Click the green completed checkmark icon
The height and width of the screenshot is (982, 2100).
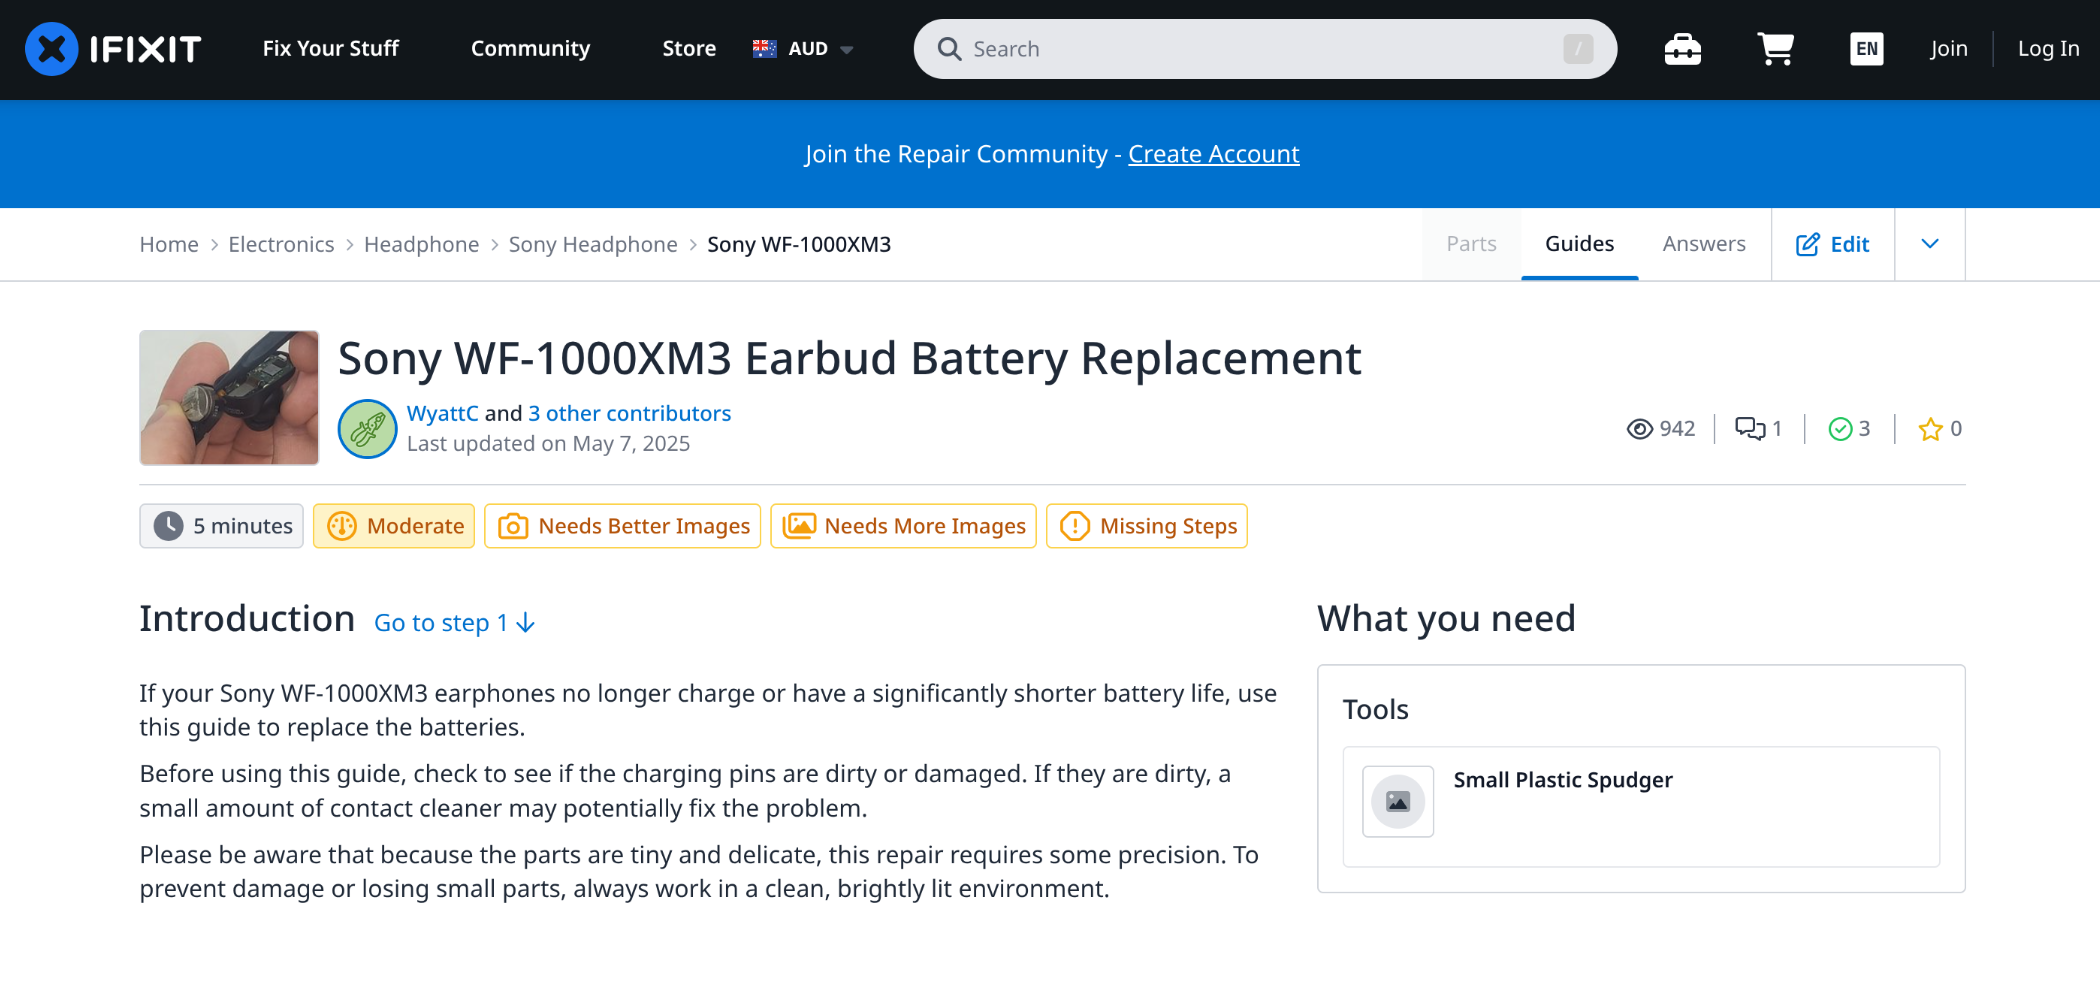1840,429
